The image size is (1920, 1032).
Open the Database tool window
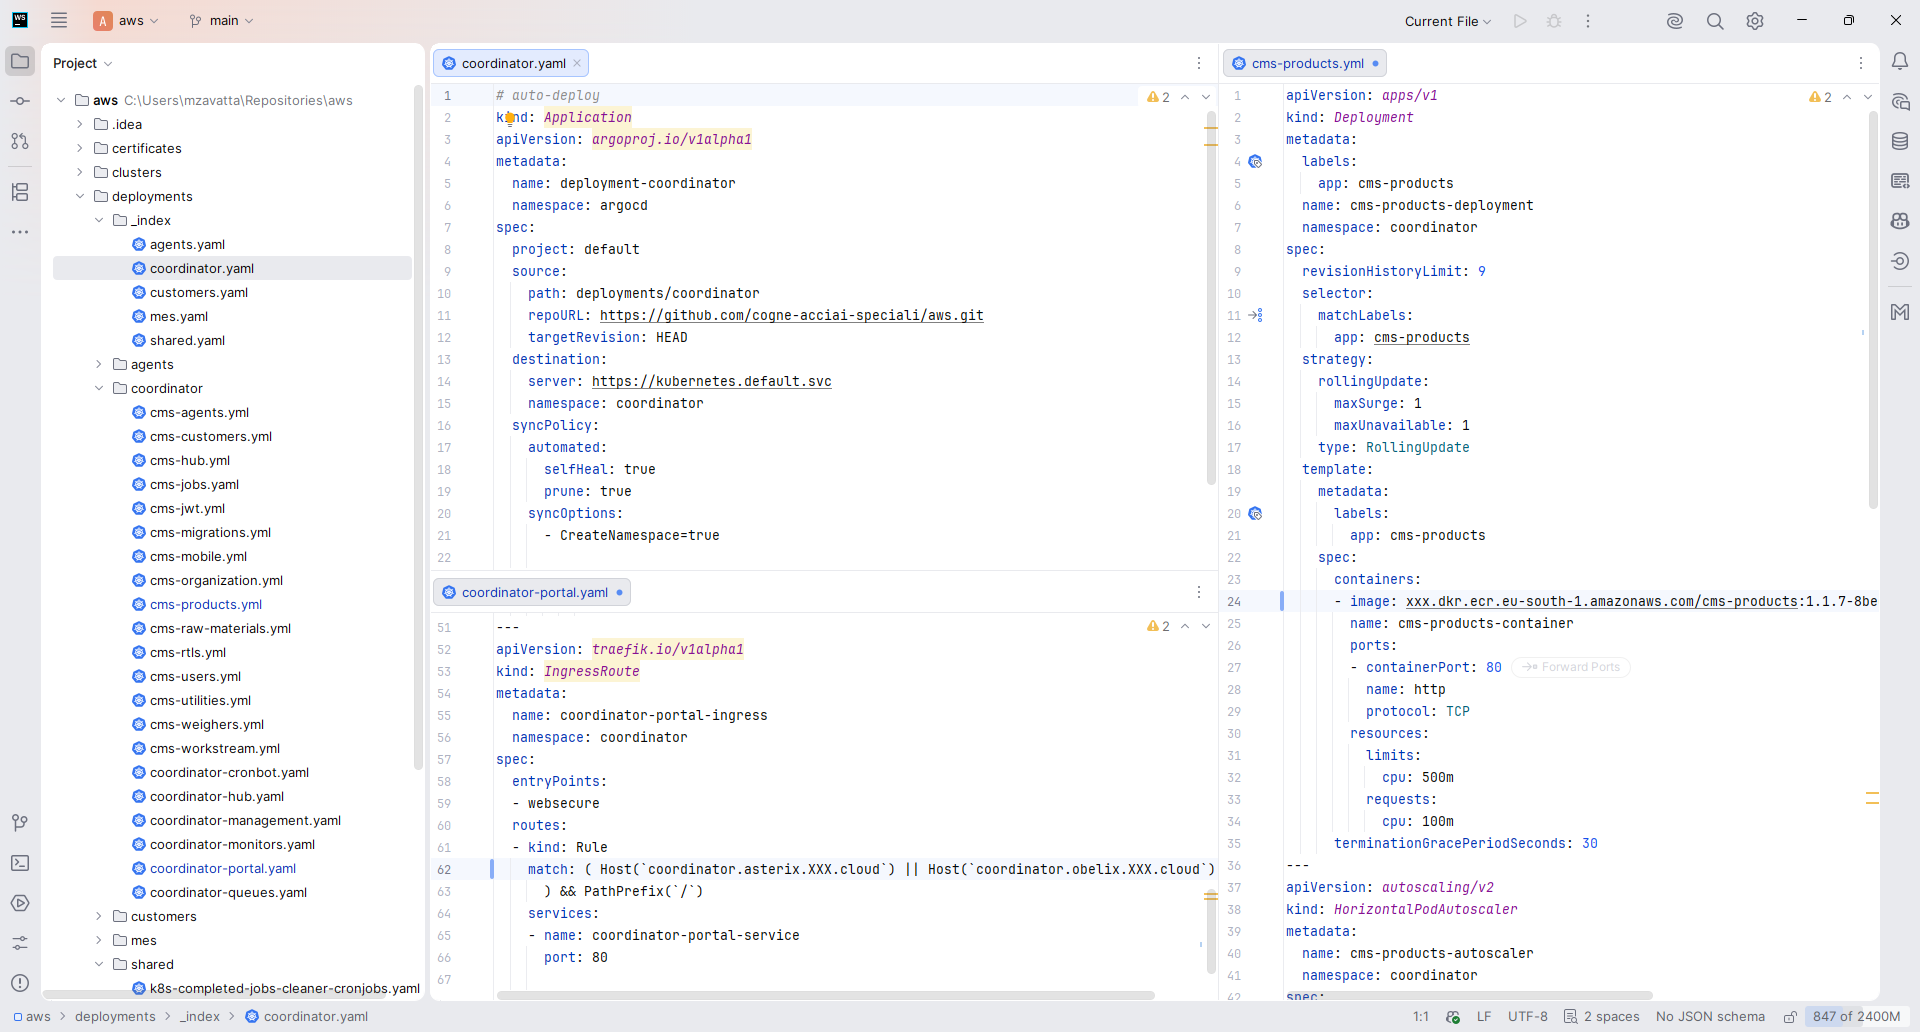tap(1900, 141)
